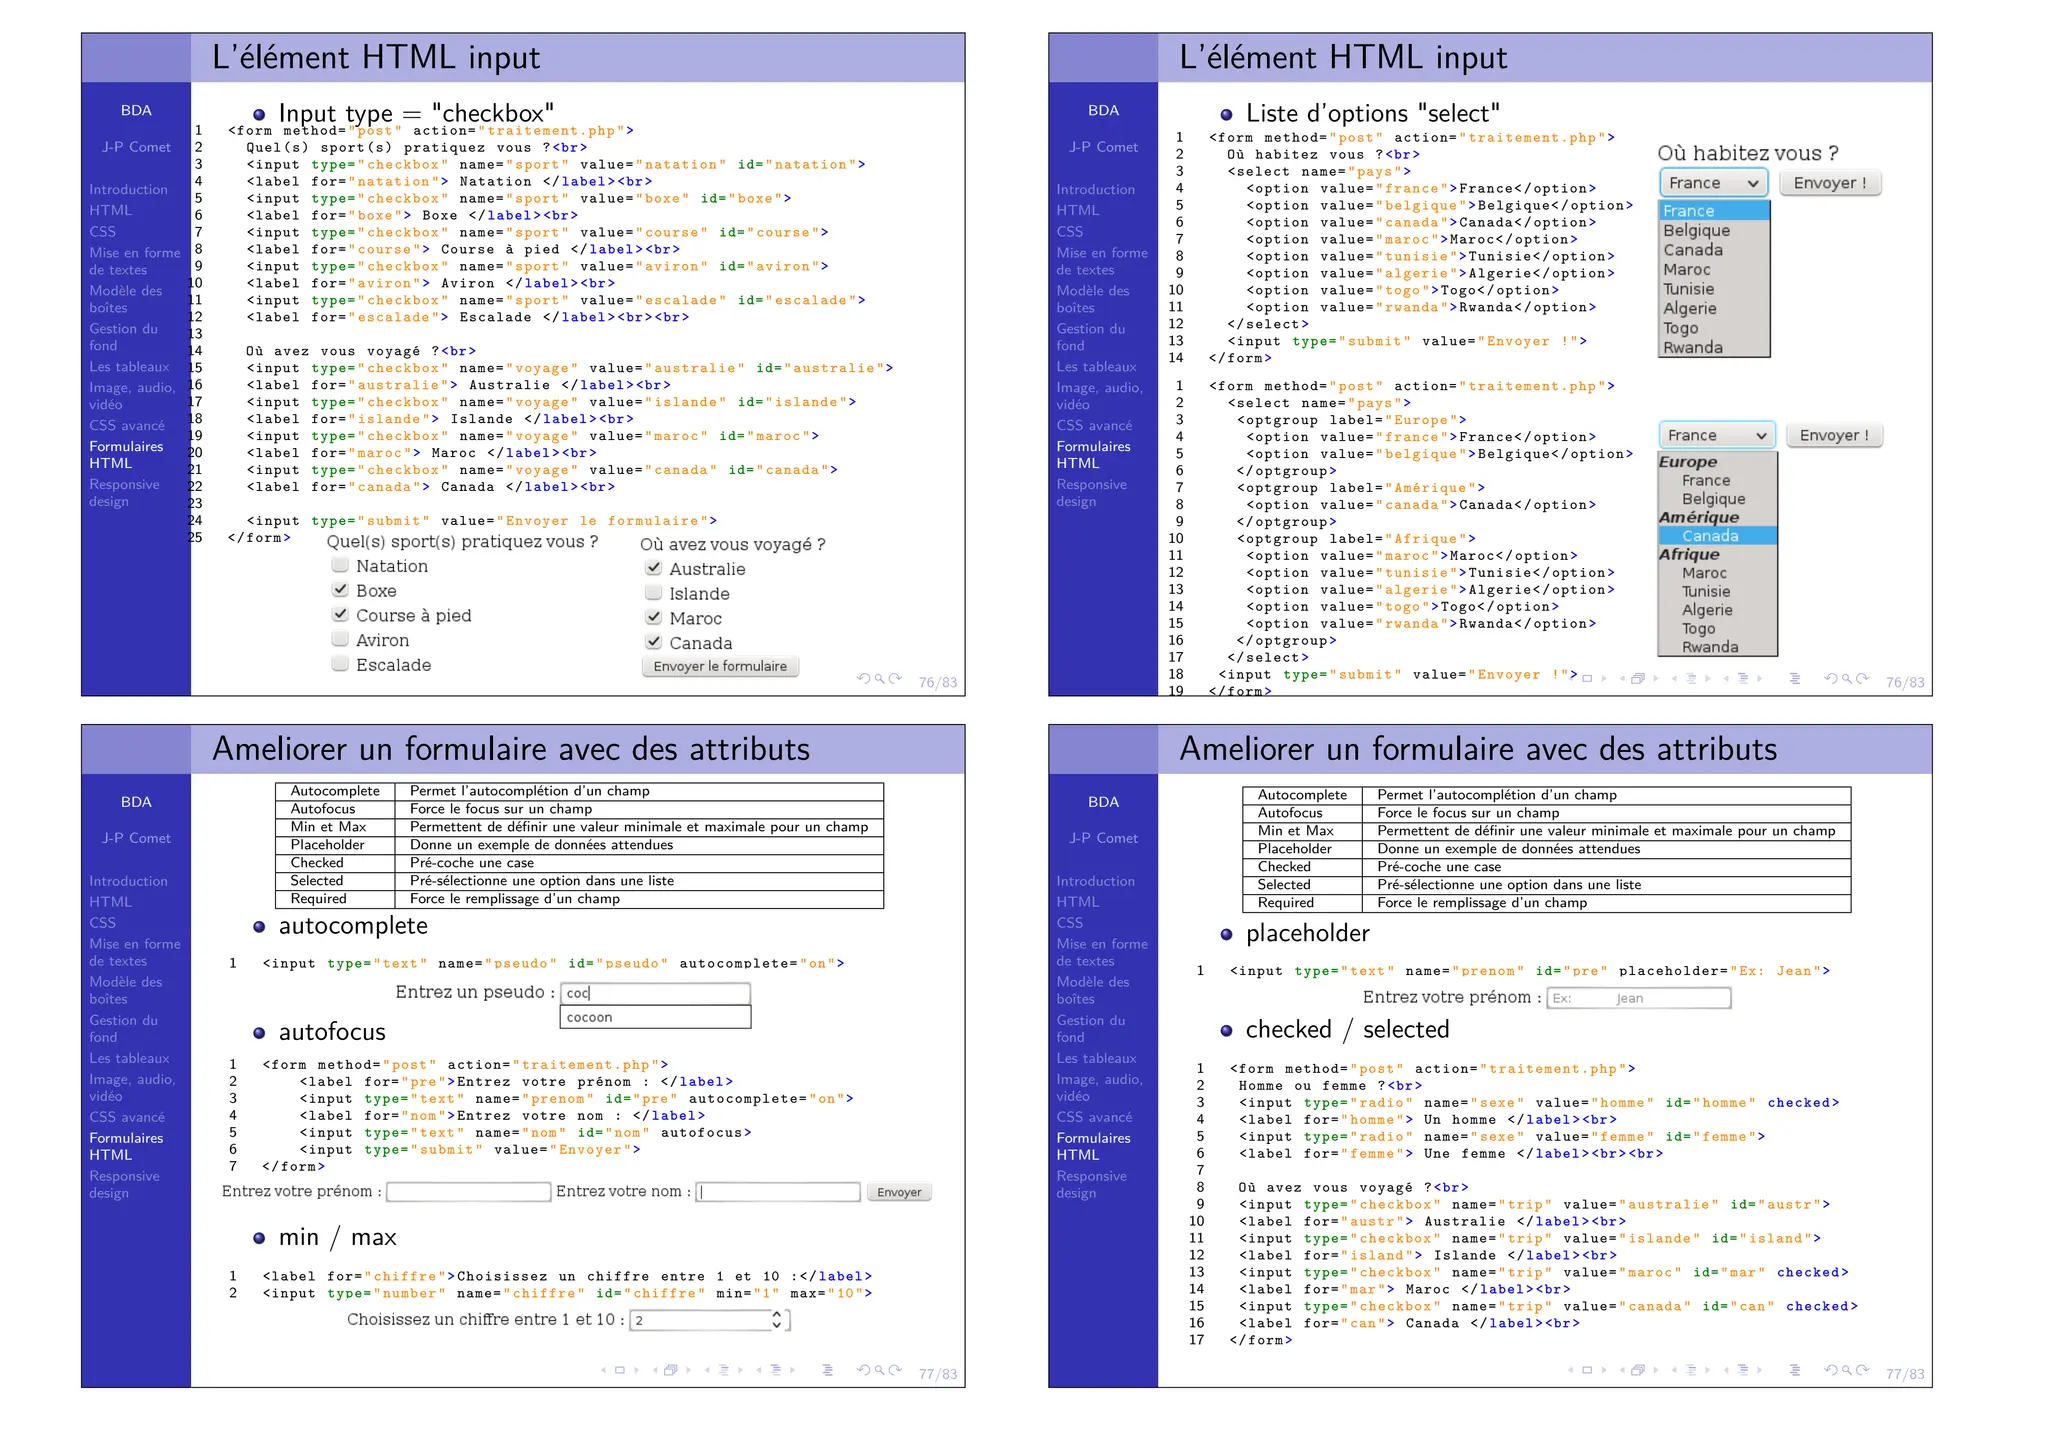Click the 'Entrez un pseudo' text field
This screenshot has height=1448, width=2048.
click(655, 993)
